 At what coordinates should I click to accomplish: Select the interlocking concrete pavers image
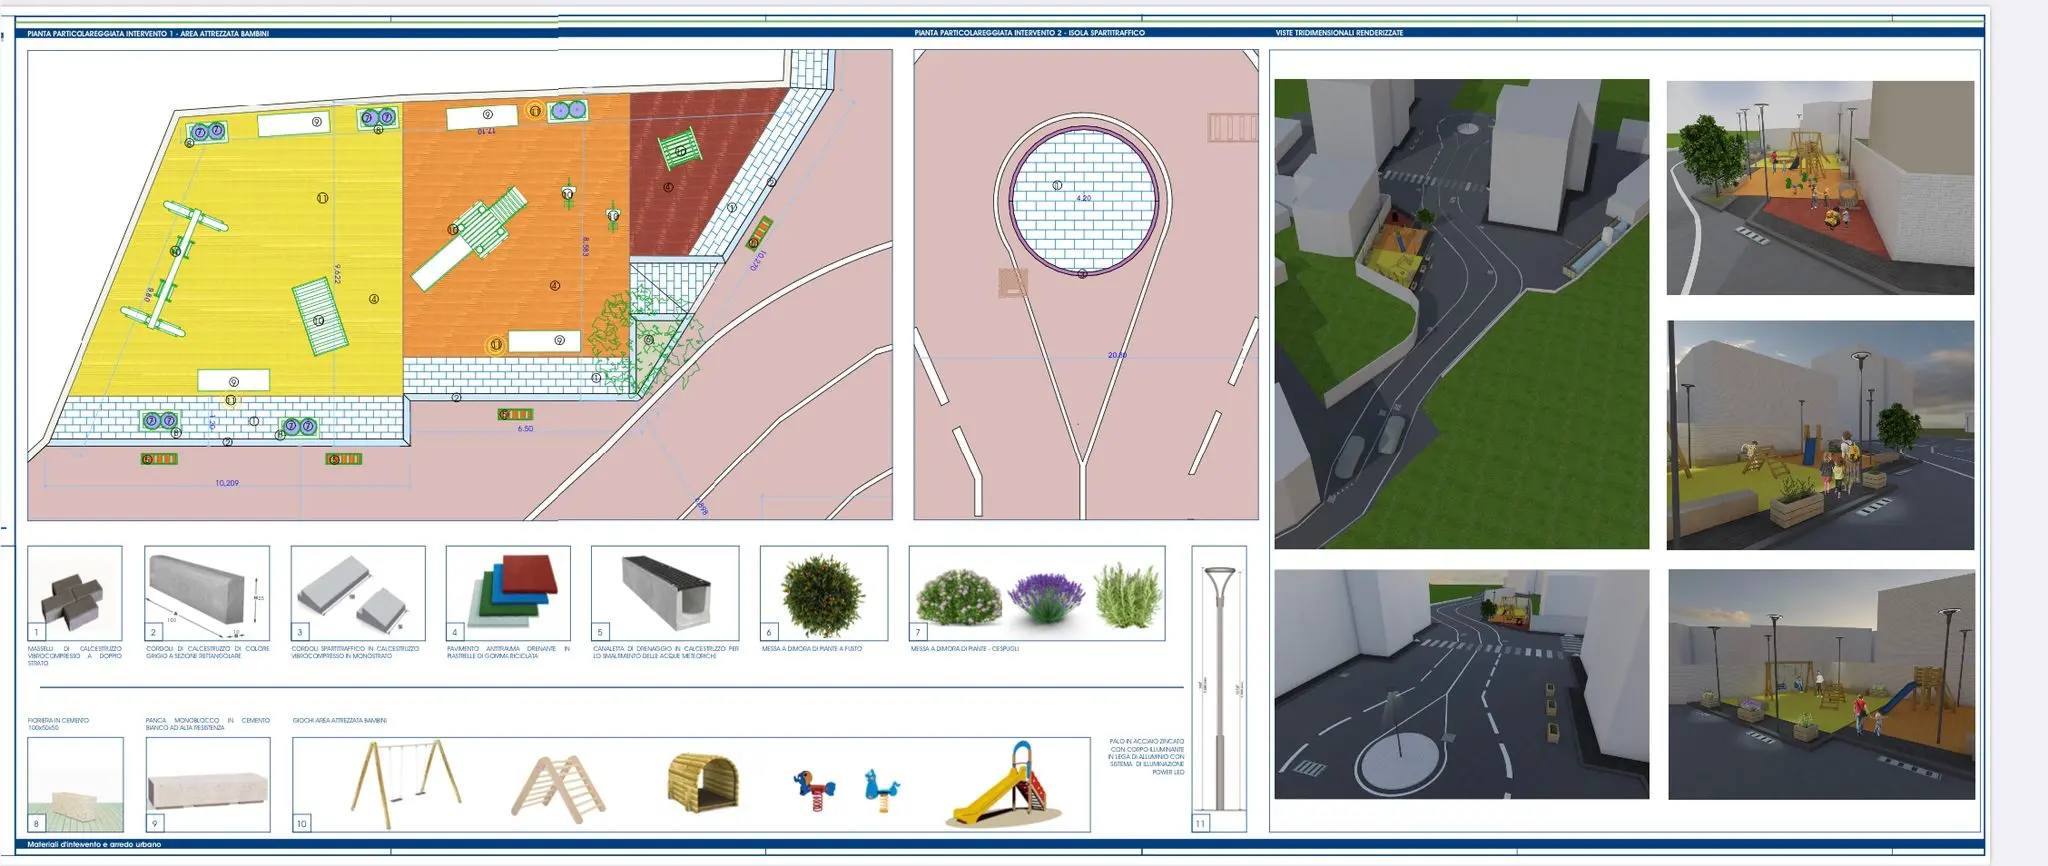(74, 594)
